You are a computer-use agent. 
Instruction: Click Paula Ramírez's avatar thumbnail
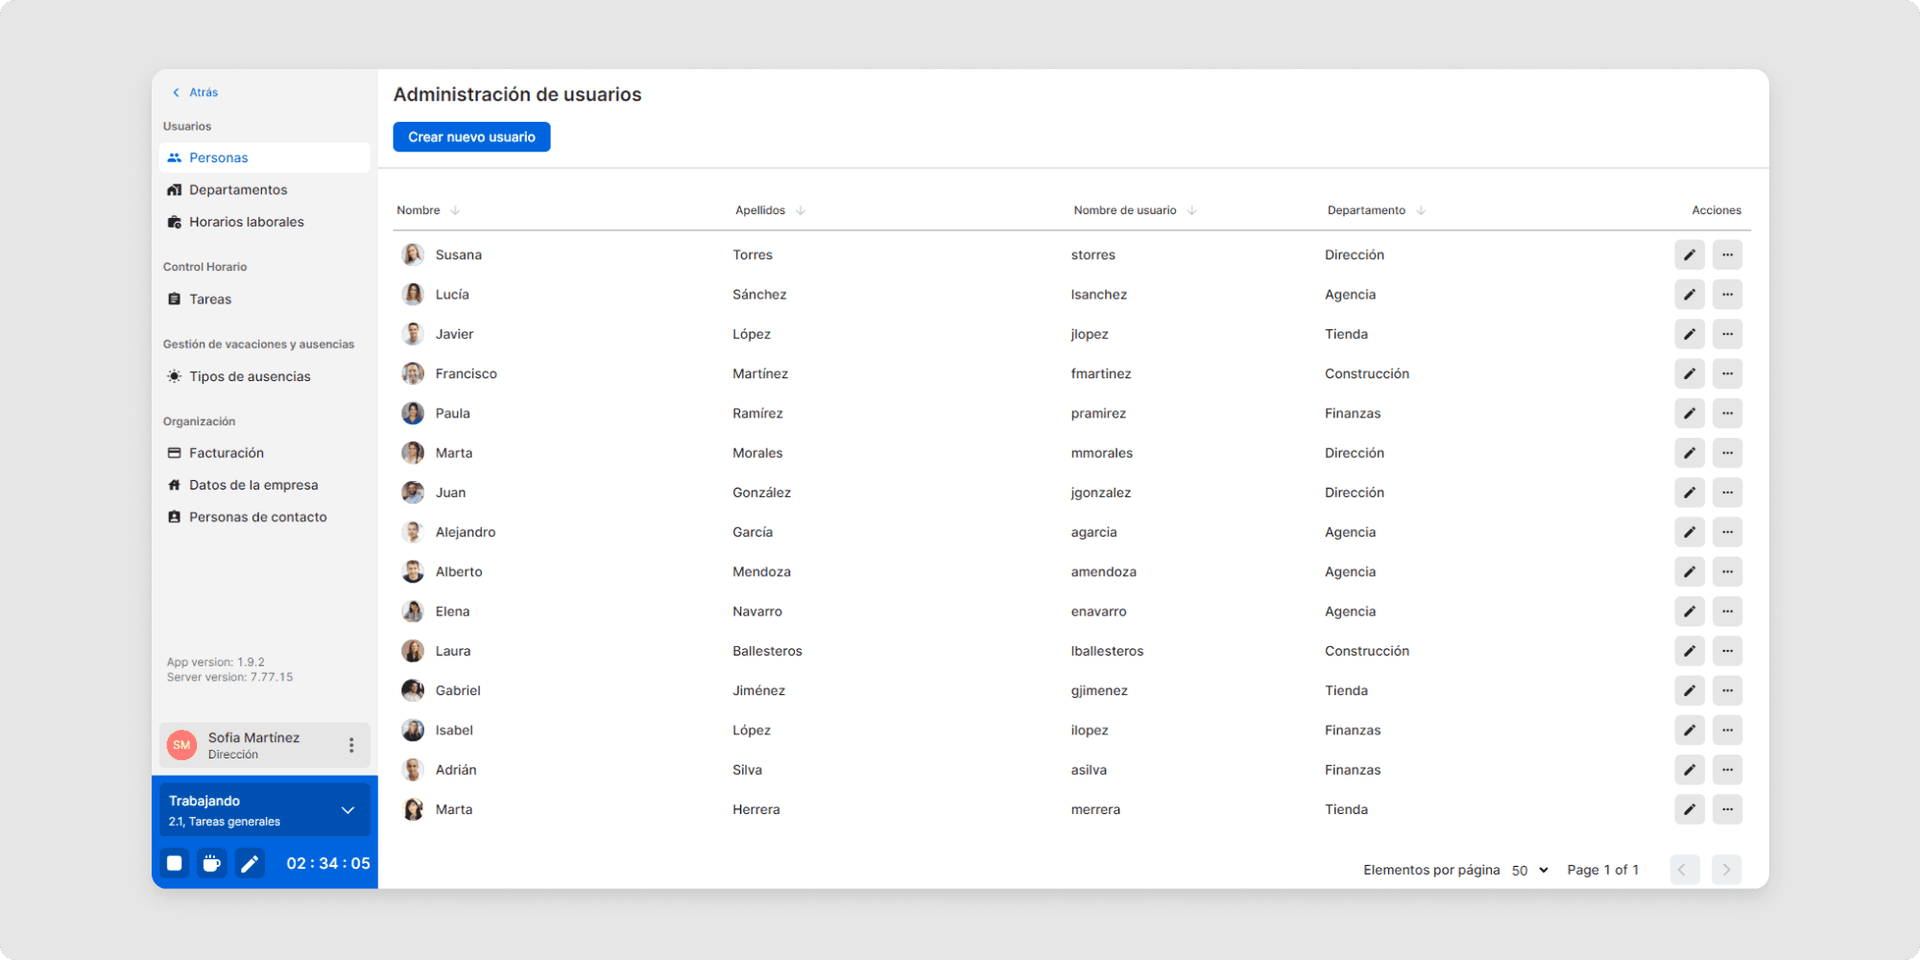(x=413, y=414)
